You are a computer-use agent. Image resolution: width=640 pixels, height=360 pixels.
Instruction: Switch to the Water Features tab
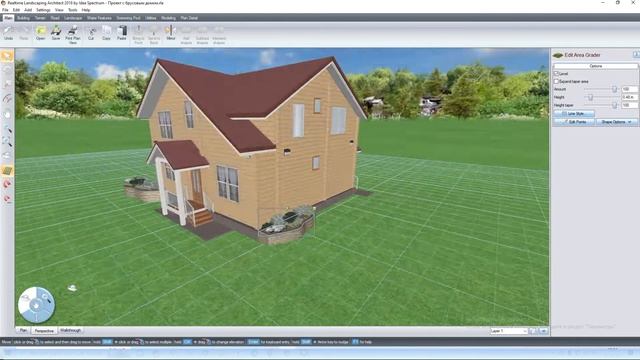pyautogui.click(x=99, y=18)
